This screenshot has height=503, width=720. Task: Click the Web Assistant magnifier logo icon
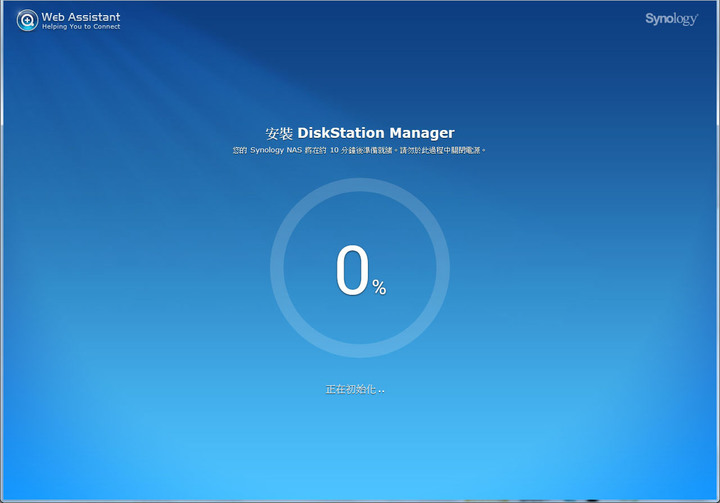28,20
